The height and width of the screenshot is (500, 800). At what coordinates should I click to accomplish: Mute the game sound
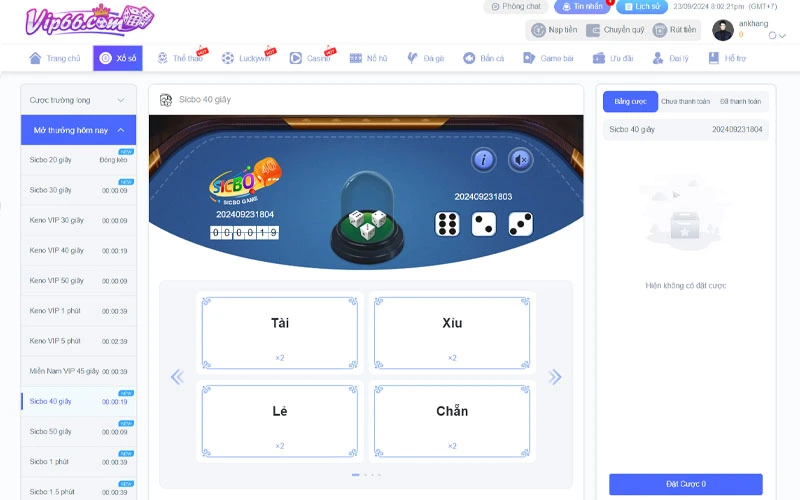pyautogui.click(x=520, y=159)
